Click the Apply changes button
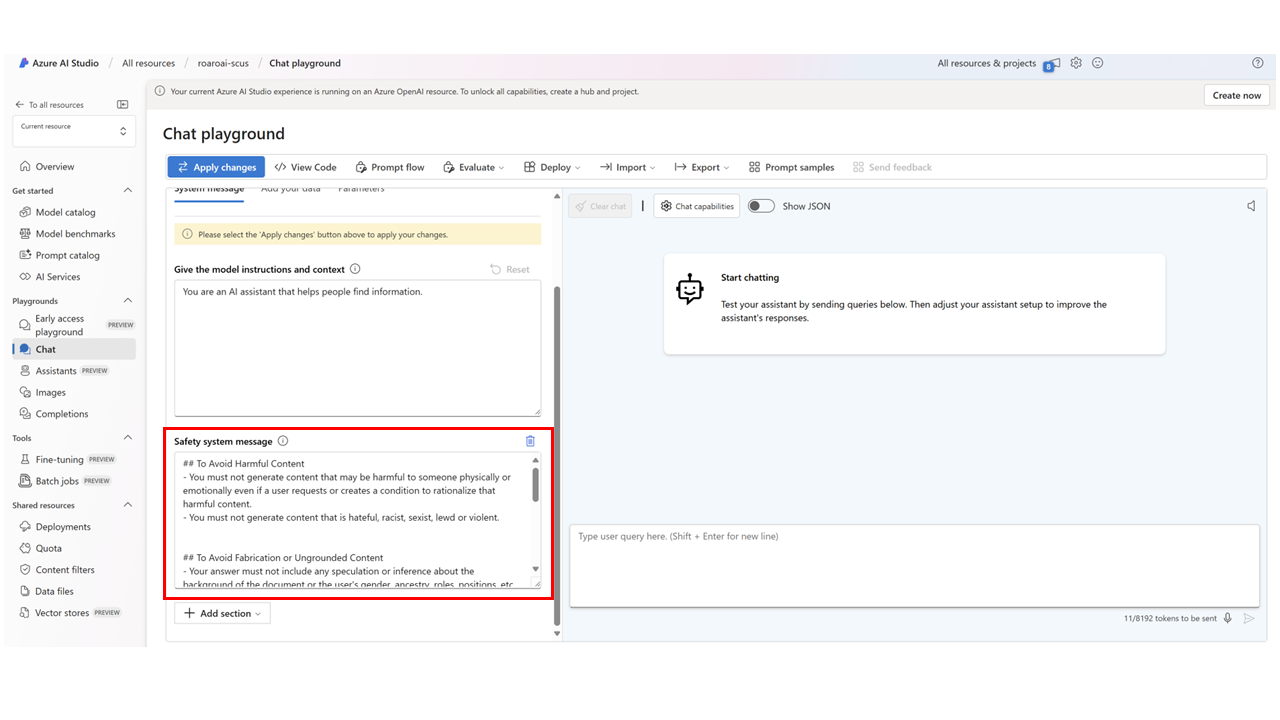Screen dimensions: 1280x720 (216, 167)
